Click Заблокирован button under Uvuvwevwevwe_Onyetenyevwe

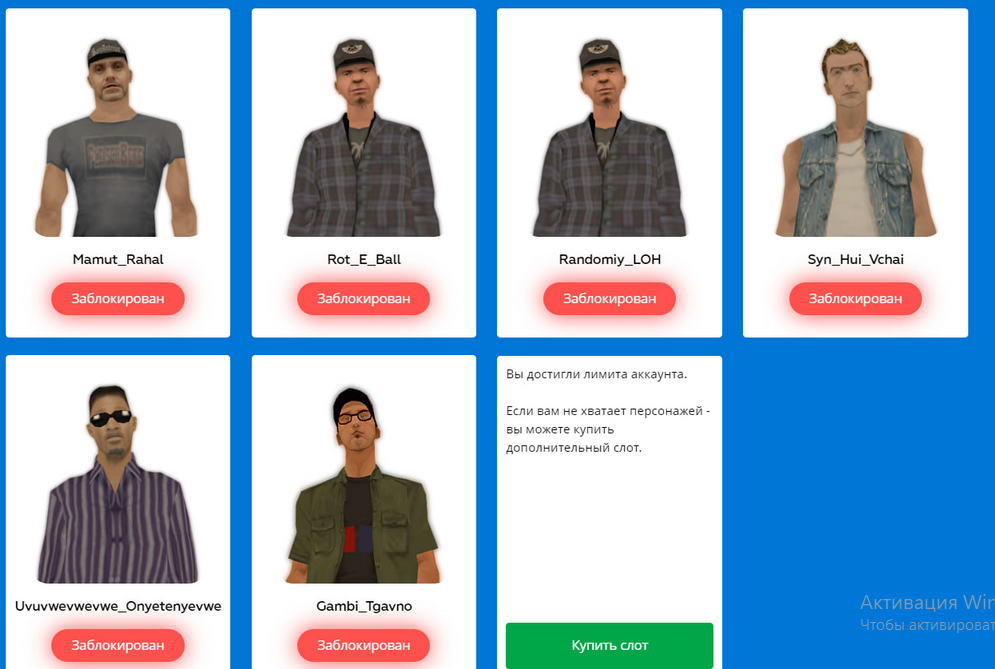click(x=118, y=646)
